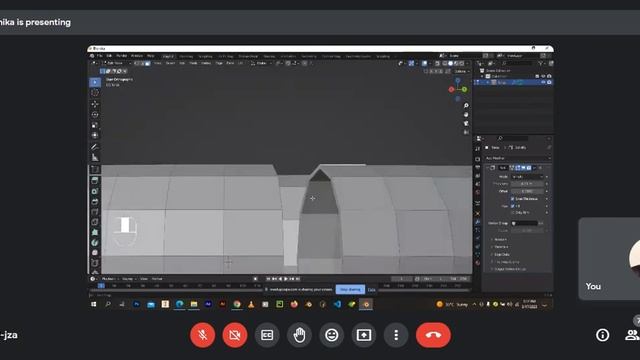Open the Add Modifier dropdown
This screenshot has width=640, height=360.
click(x=518, y=158)
